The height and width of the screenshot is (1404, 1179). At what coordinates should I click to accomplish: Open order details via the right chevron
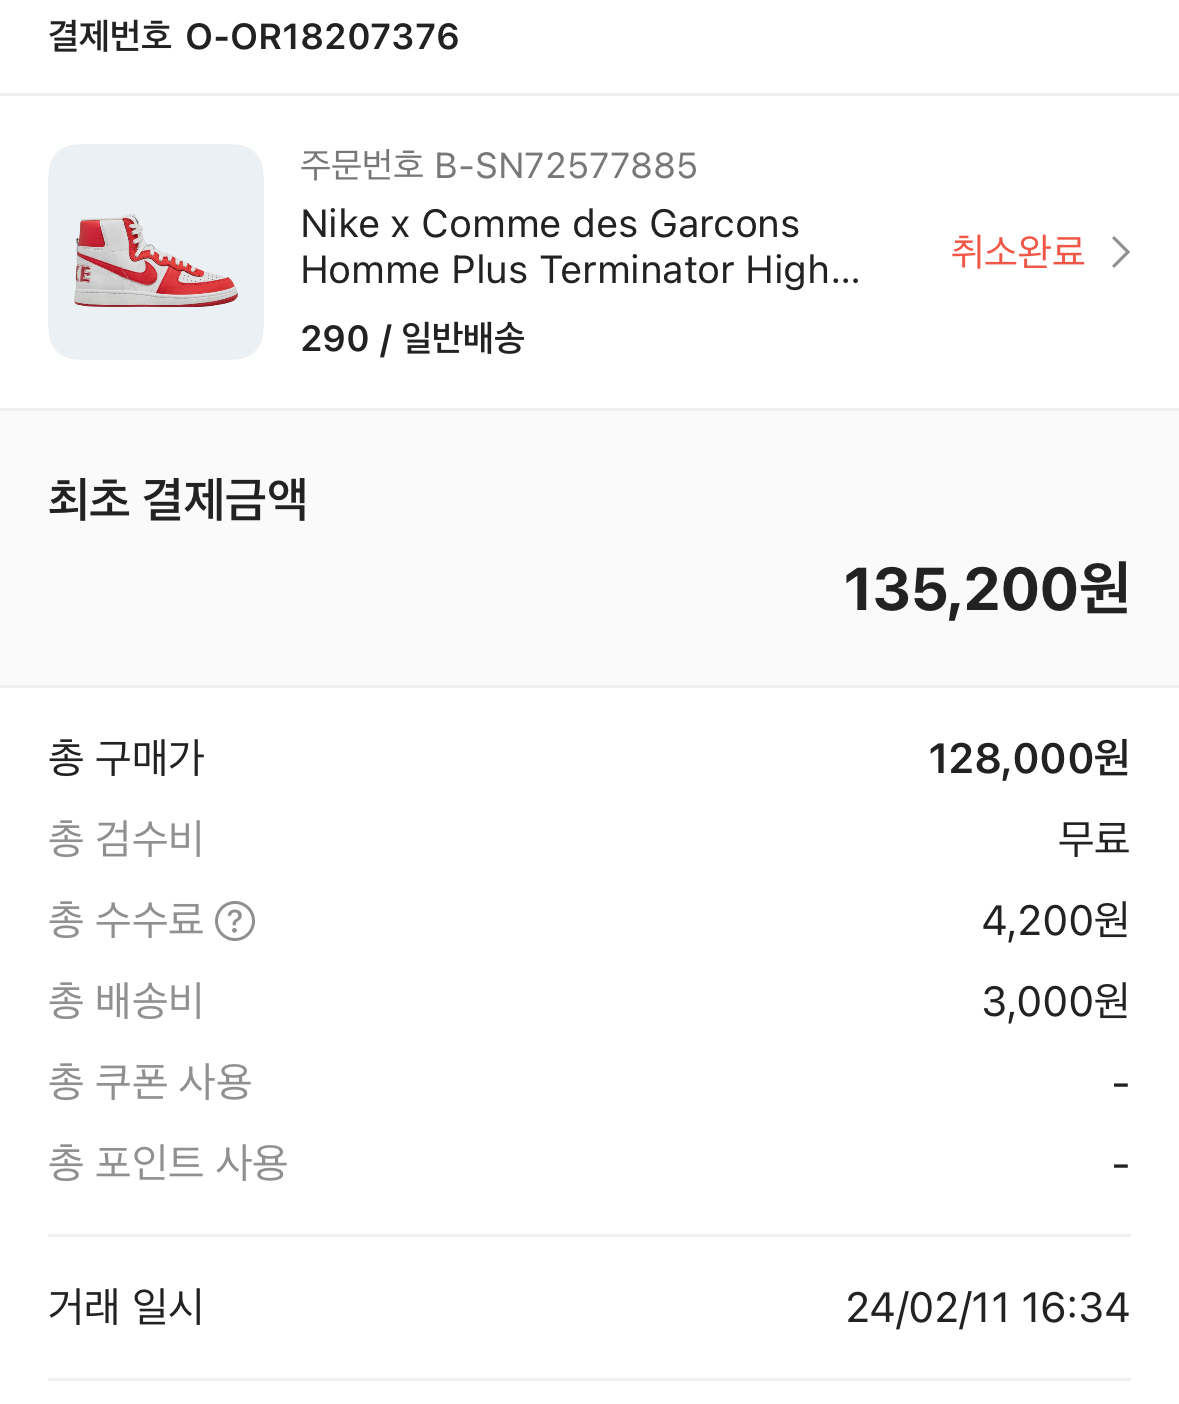[1121, 252]
